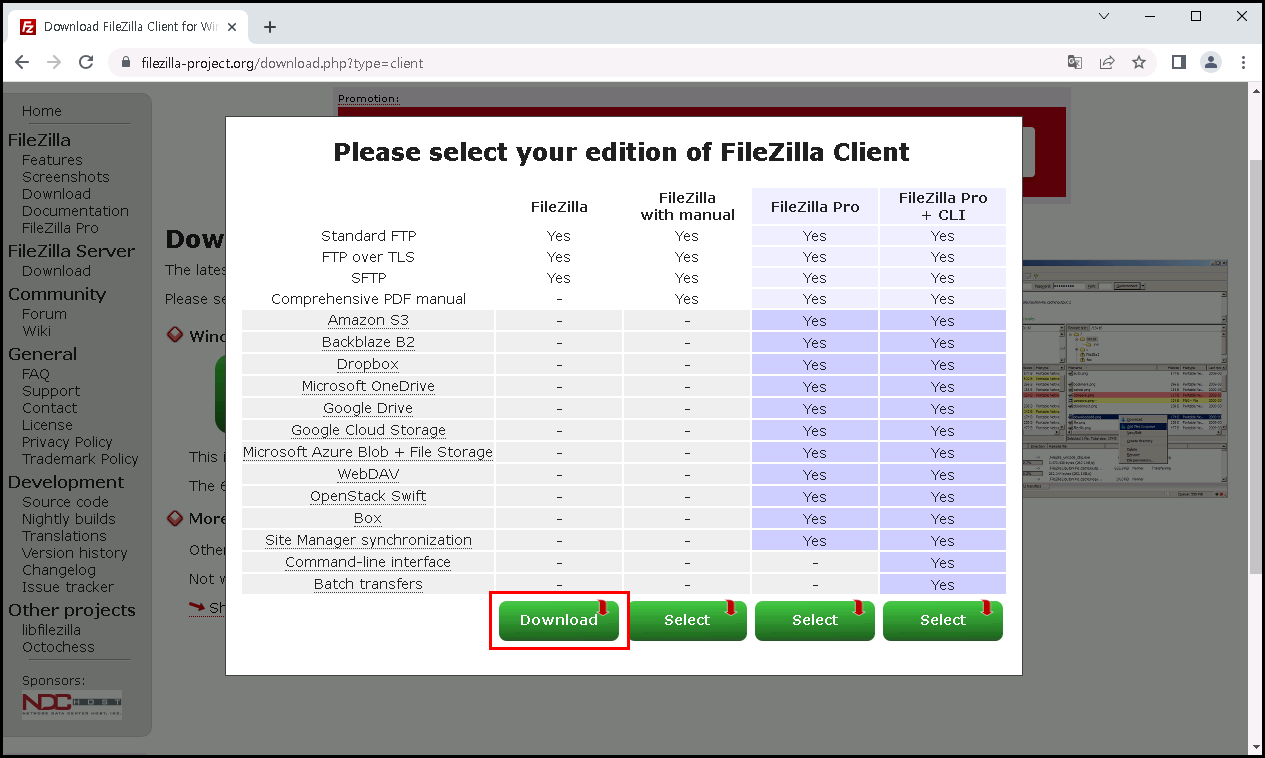Click the Google Translate icon
1265x758 pixels.
[x=1075, y=62]
